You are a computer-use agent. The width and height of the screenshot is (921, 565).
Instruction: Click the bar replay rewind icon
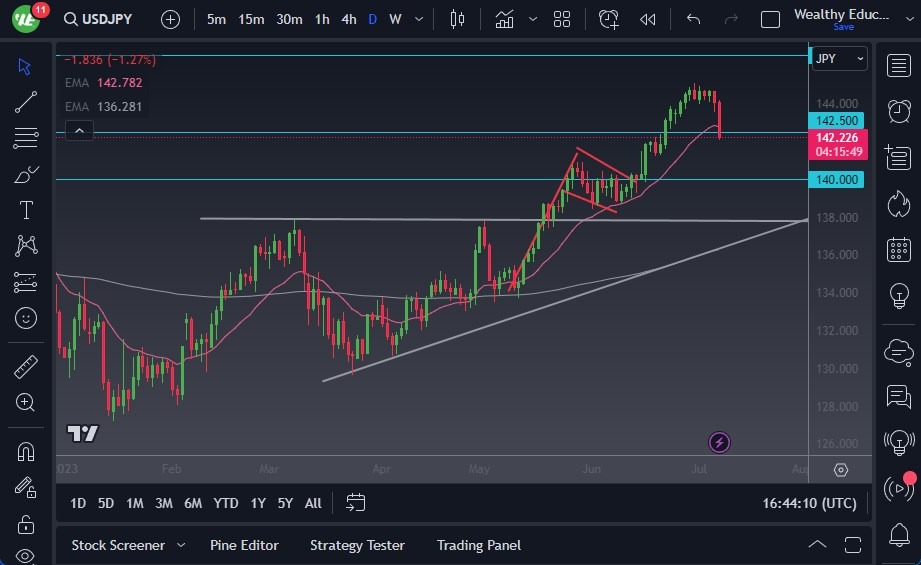[648, 19]
